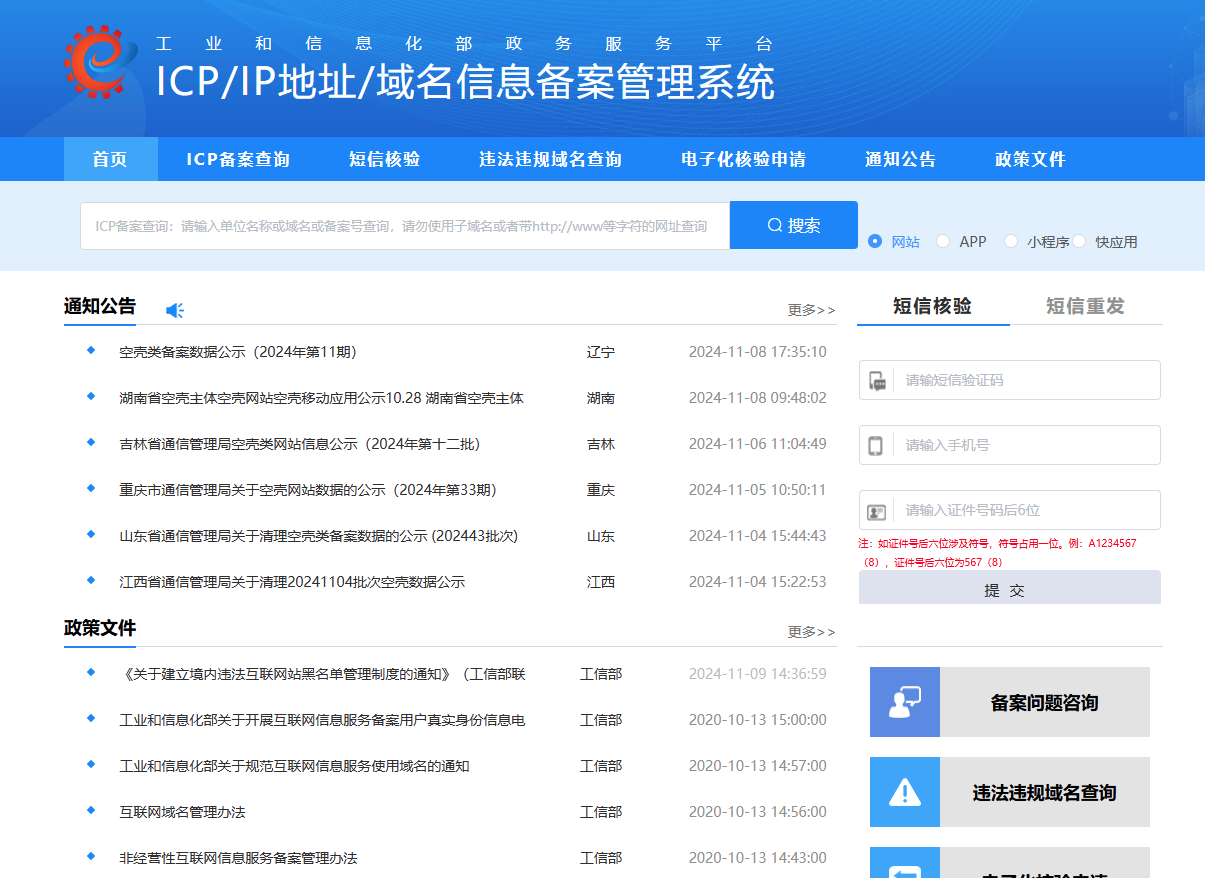1205x878 pixels.
Task: Click the 备案问题咨询 button
Action: coord(1010,702)
